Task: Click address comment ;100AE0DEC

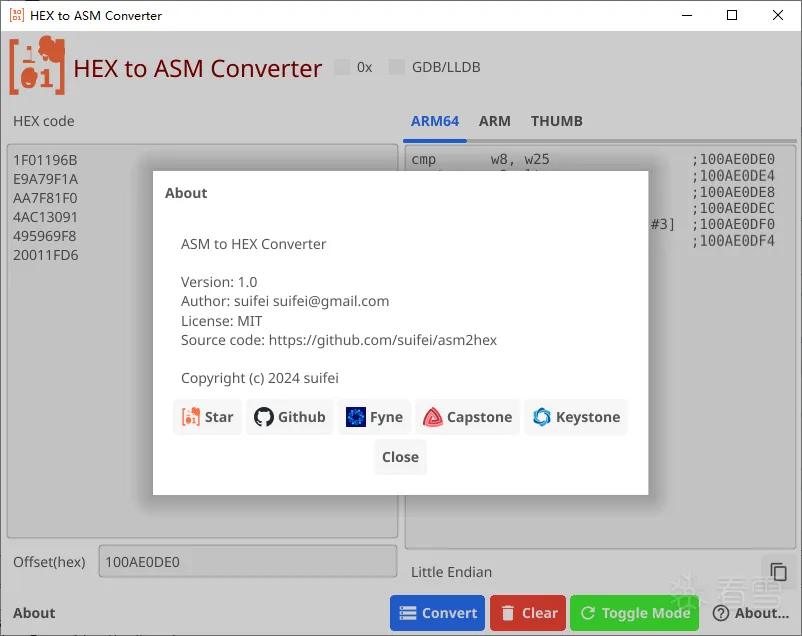Action: click(x=733, y=208)
